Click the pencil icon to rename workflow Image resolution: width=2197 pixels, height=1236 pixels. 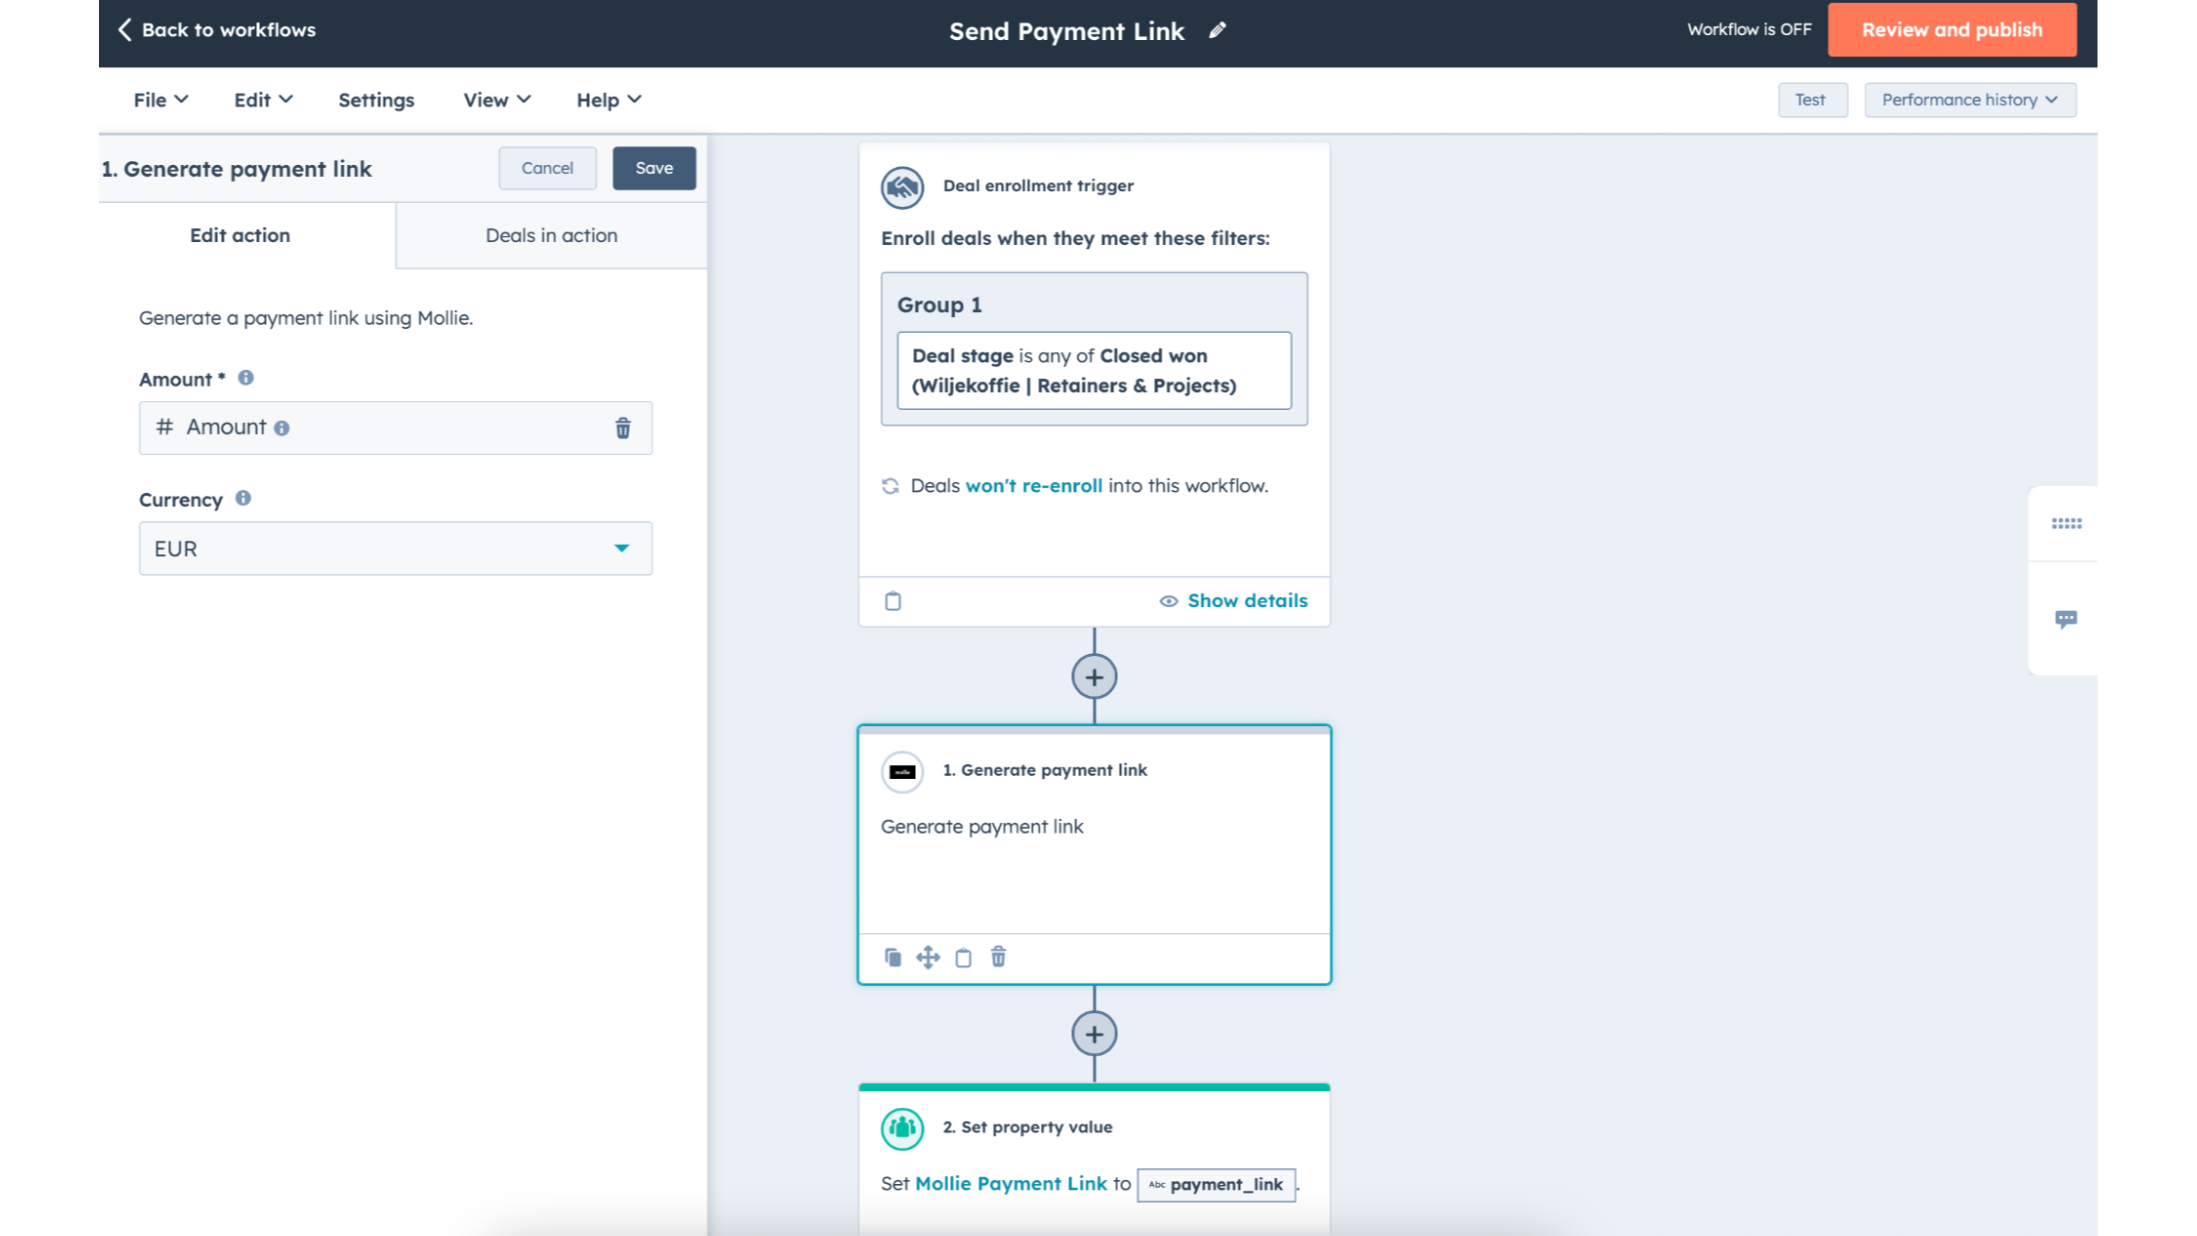pos(1217,31)
